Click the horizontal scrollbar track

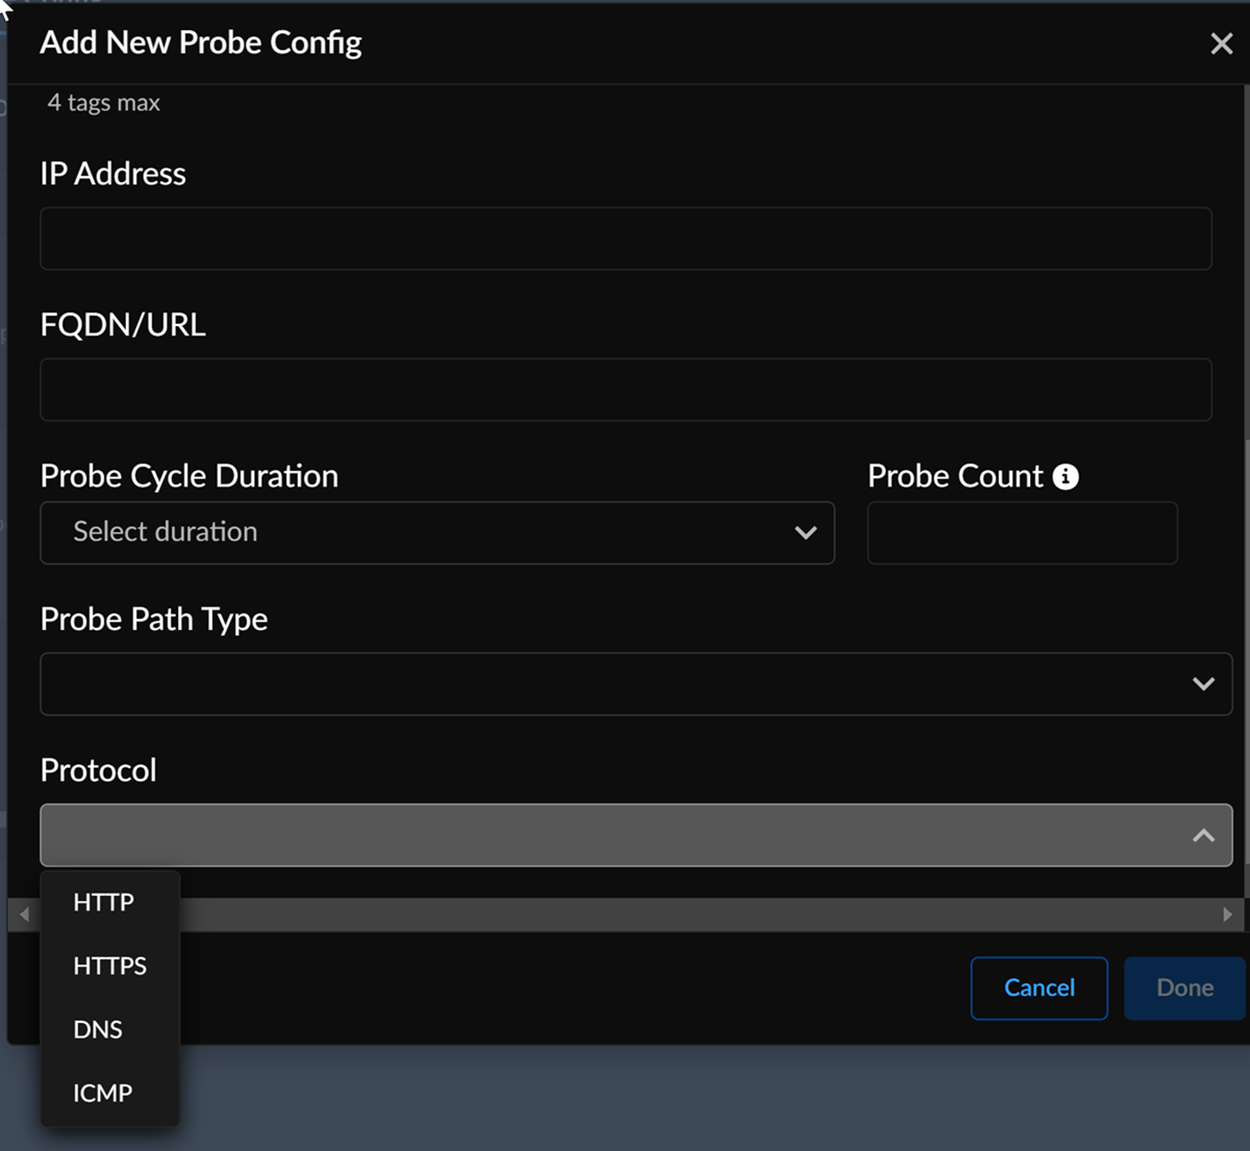tap(700, 914)
